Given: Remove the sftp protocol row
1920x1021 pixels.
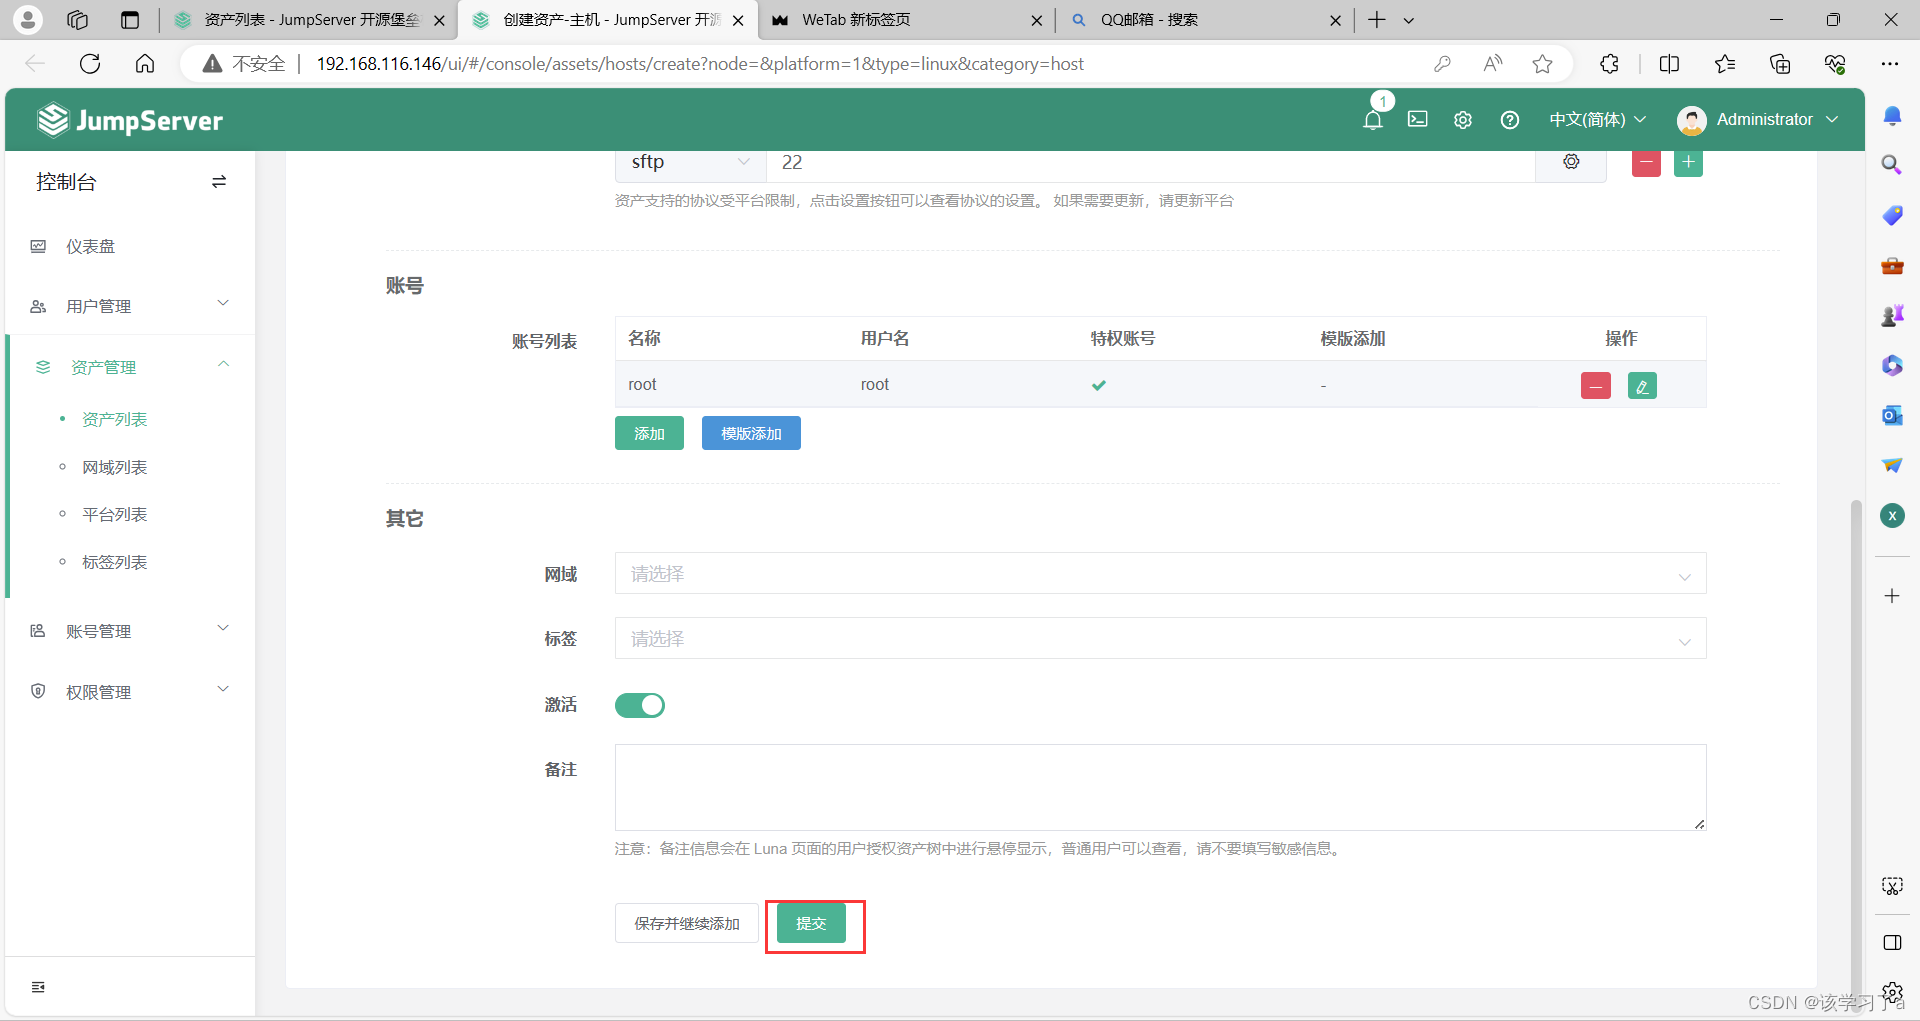Looking at the screenshot, I should pos(1646,162).
